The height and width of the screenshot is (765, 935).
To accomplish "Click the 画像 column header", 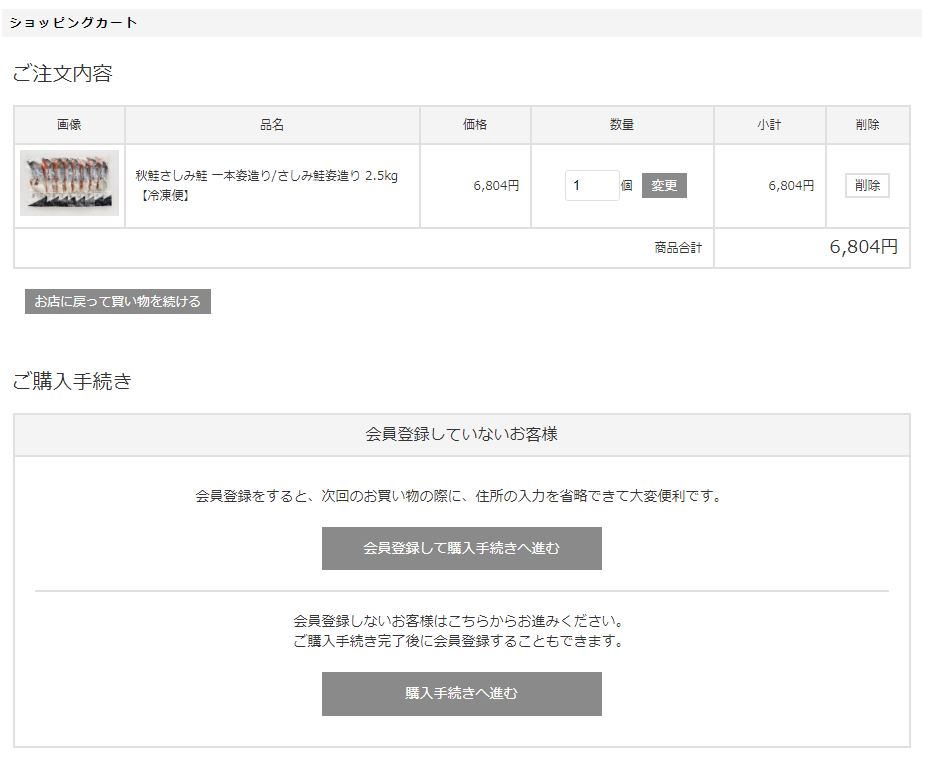I will (69, 125).
